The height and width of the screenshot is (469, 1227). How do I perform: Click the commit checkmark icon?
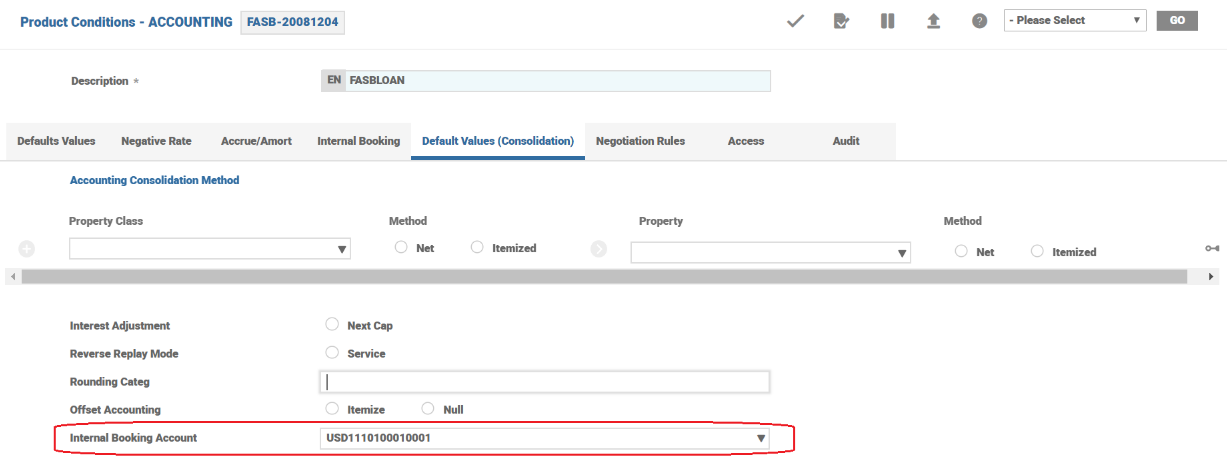point(796,21)
